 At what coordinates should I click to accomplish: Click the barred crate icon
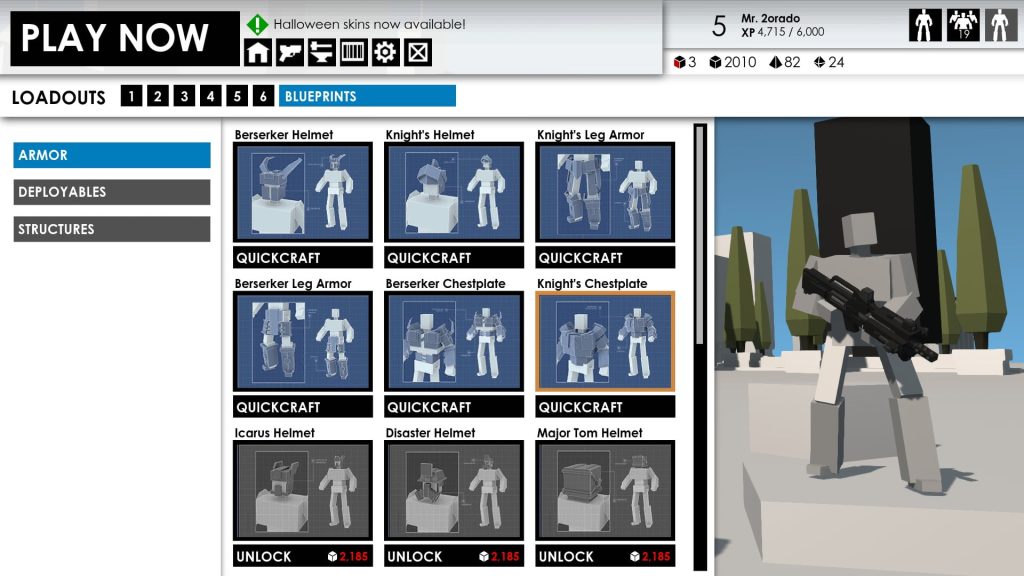click(x=353, y=52)
